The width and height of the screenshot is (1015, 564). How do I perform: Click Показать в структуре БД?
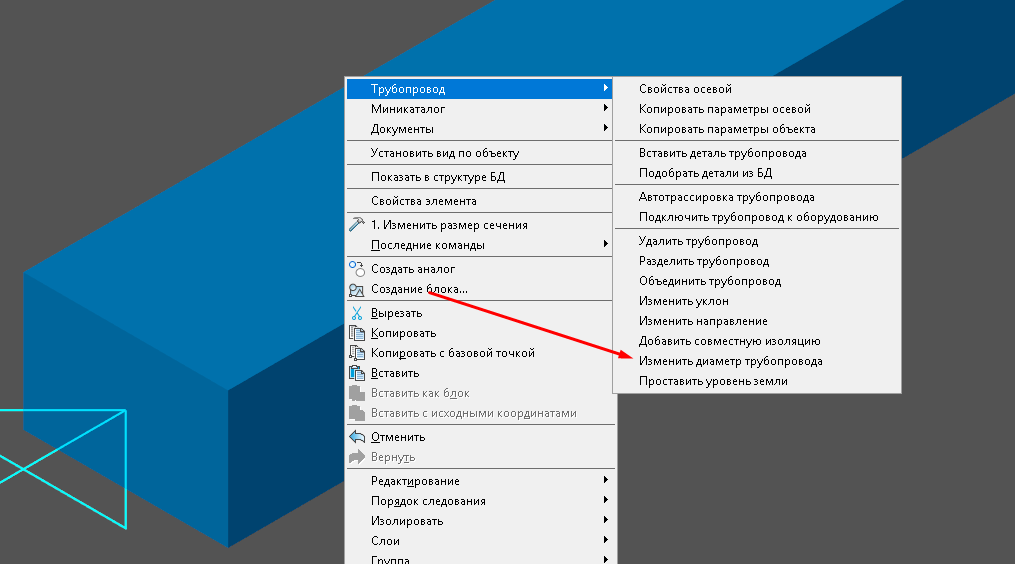[x=438, y=177]
